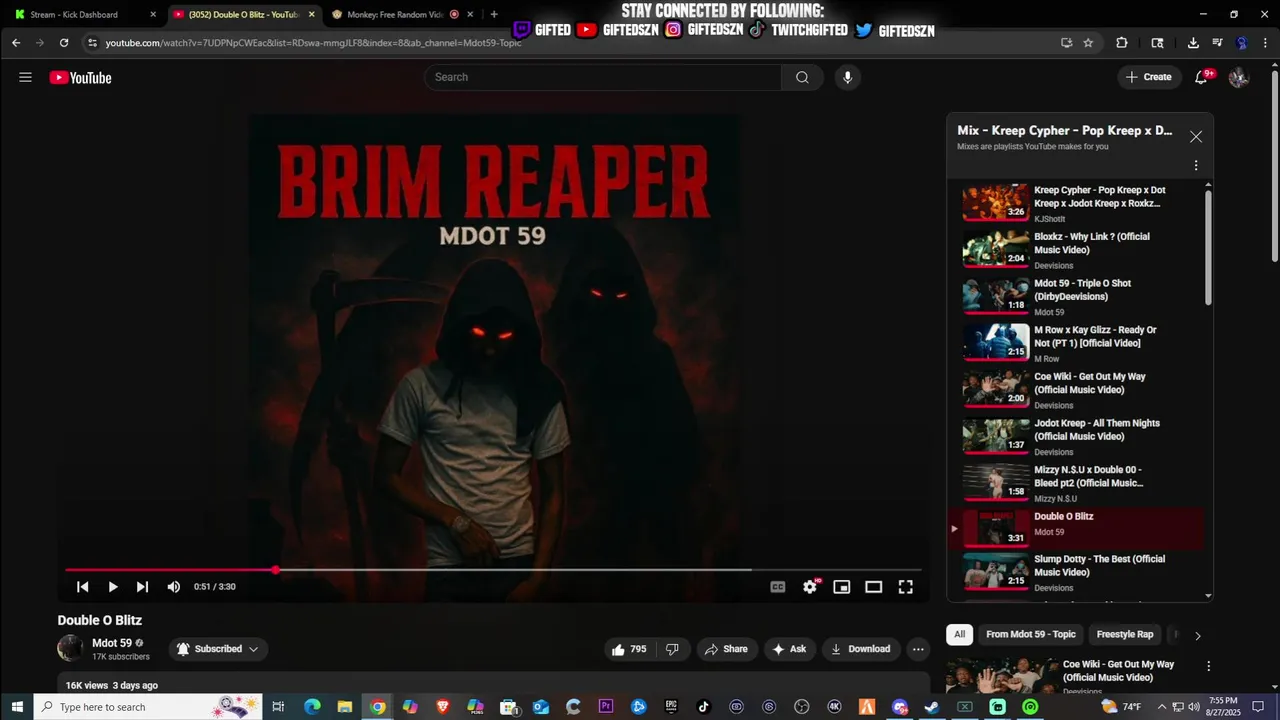Viewport: 1280px width, 720px height.
Task: Share this video
Action: (726, 649)
